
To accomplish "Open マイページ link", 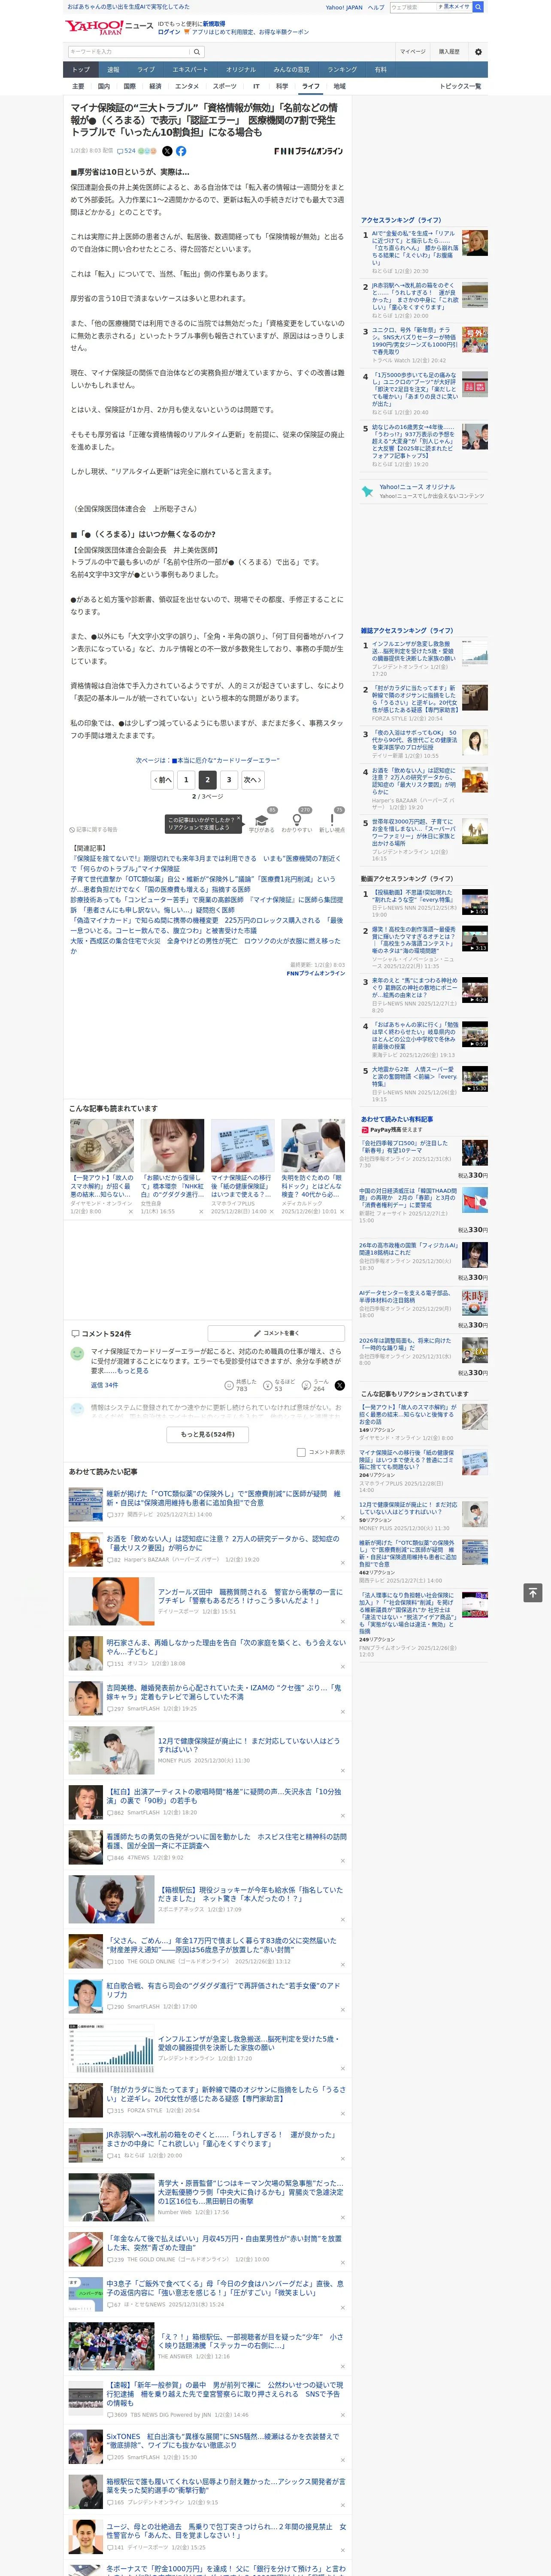I will click(x=412, y=52).
